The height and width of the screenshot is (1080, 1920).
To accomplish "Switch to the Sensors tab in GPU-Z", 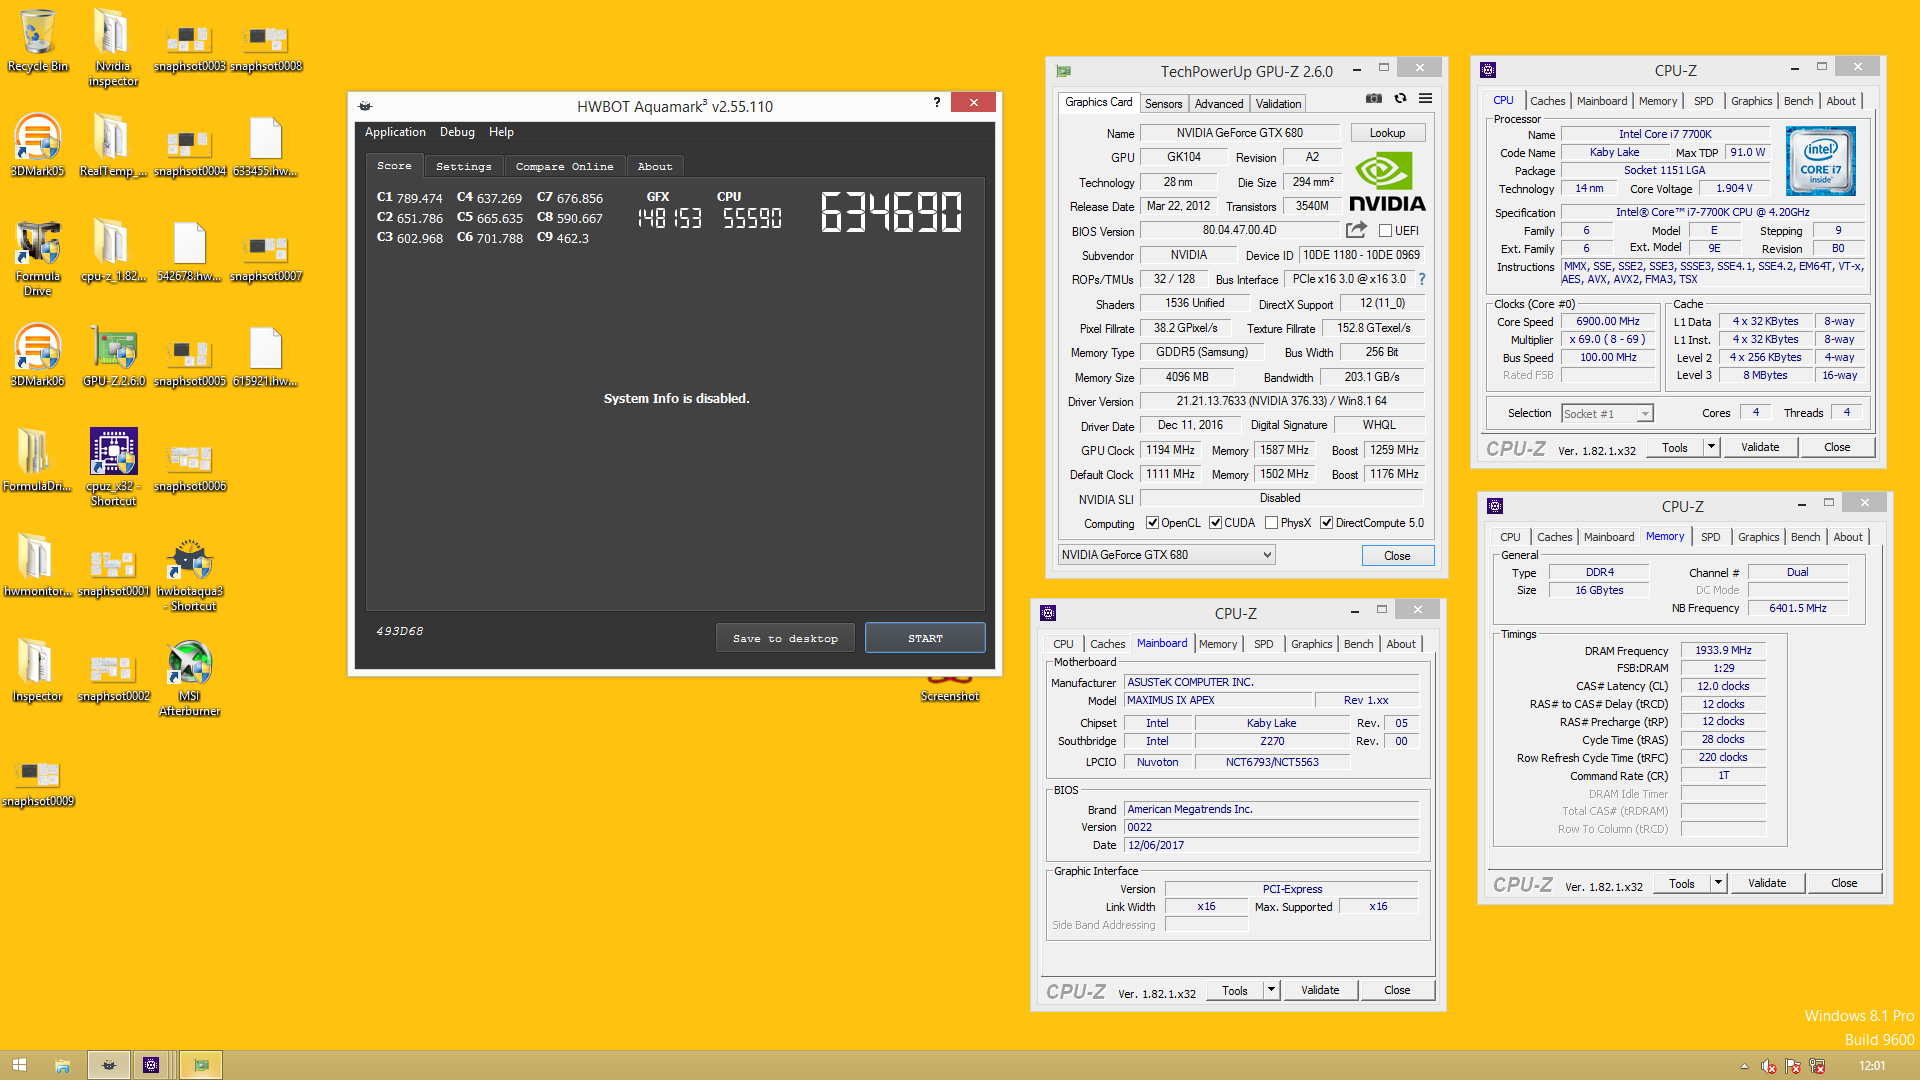I will click(1163, 104).
